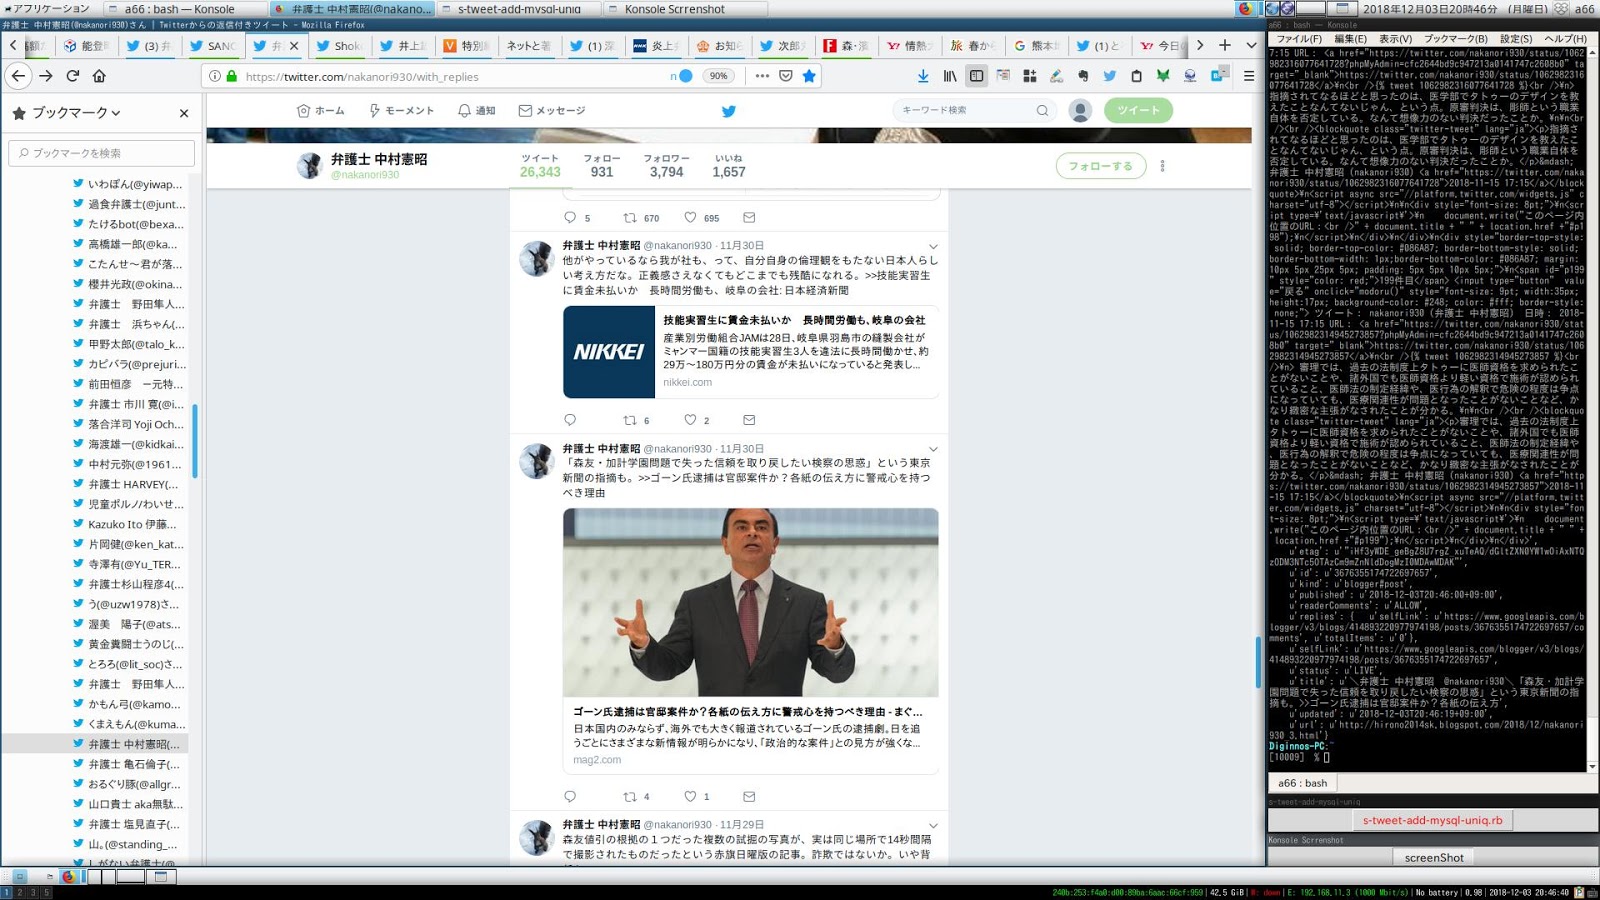Viewport: 1600px width, 900px height.
Task: Toggle the blue switch in the URL bar
Action: point(684,76)
